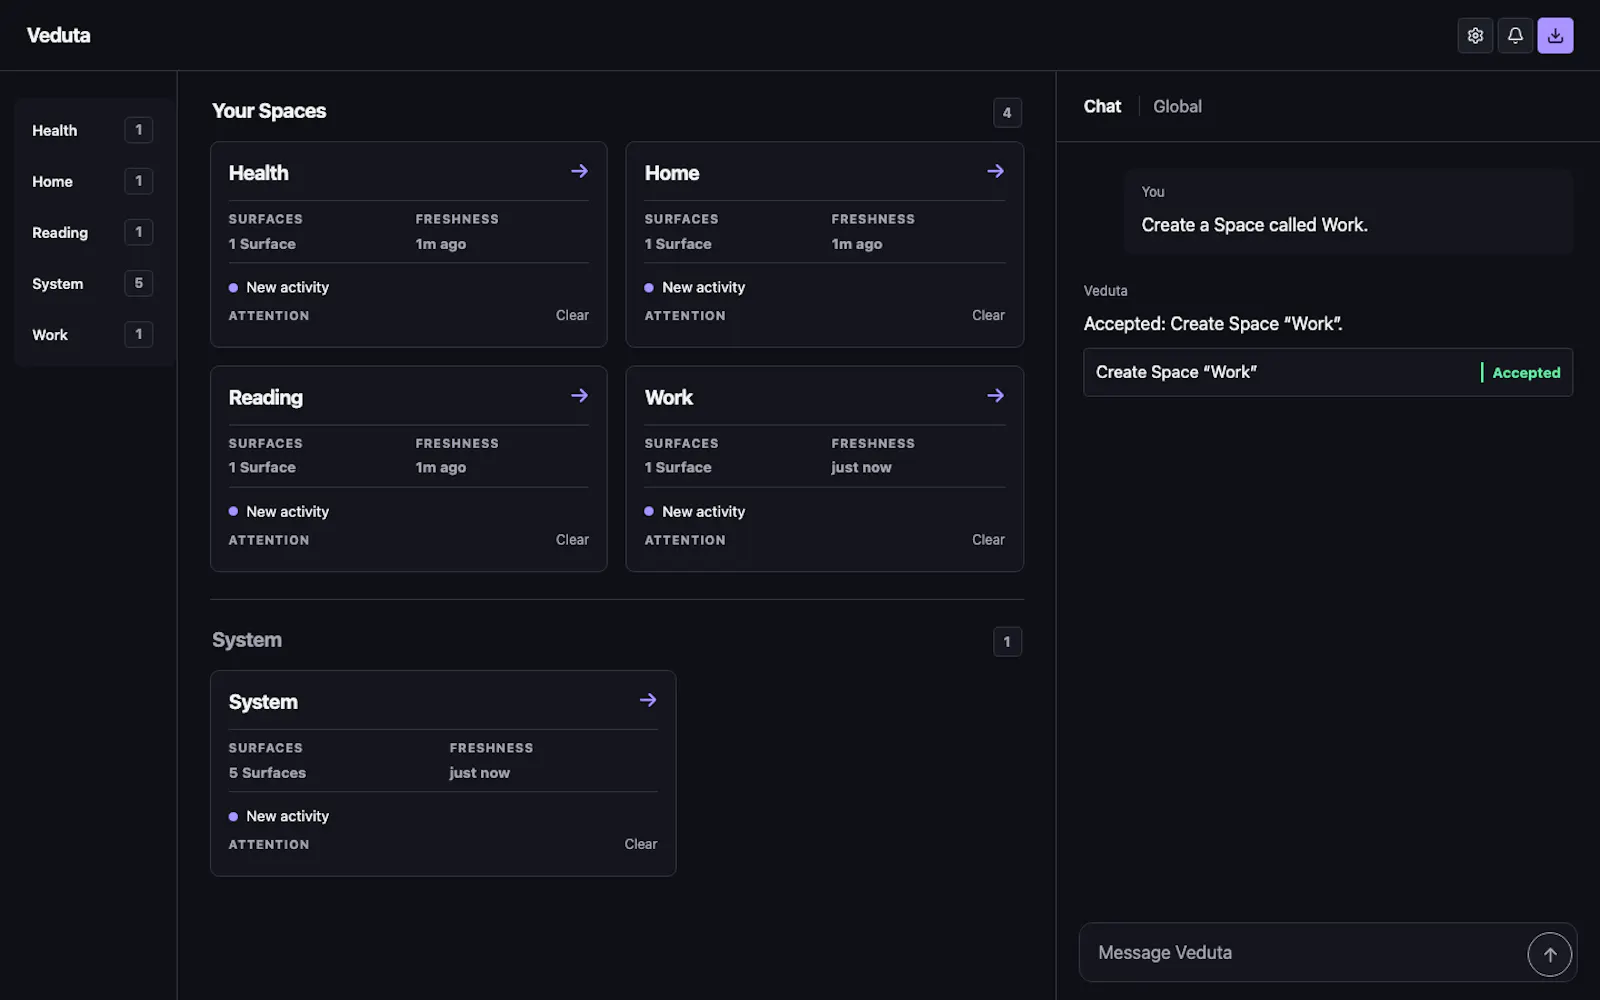This screenshot has height=1000, width=1600.
Task: Select Health in the sidebar
Action: coord(92,130)
